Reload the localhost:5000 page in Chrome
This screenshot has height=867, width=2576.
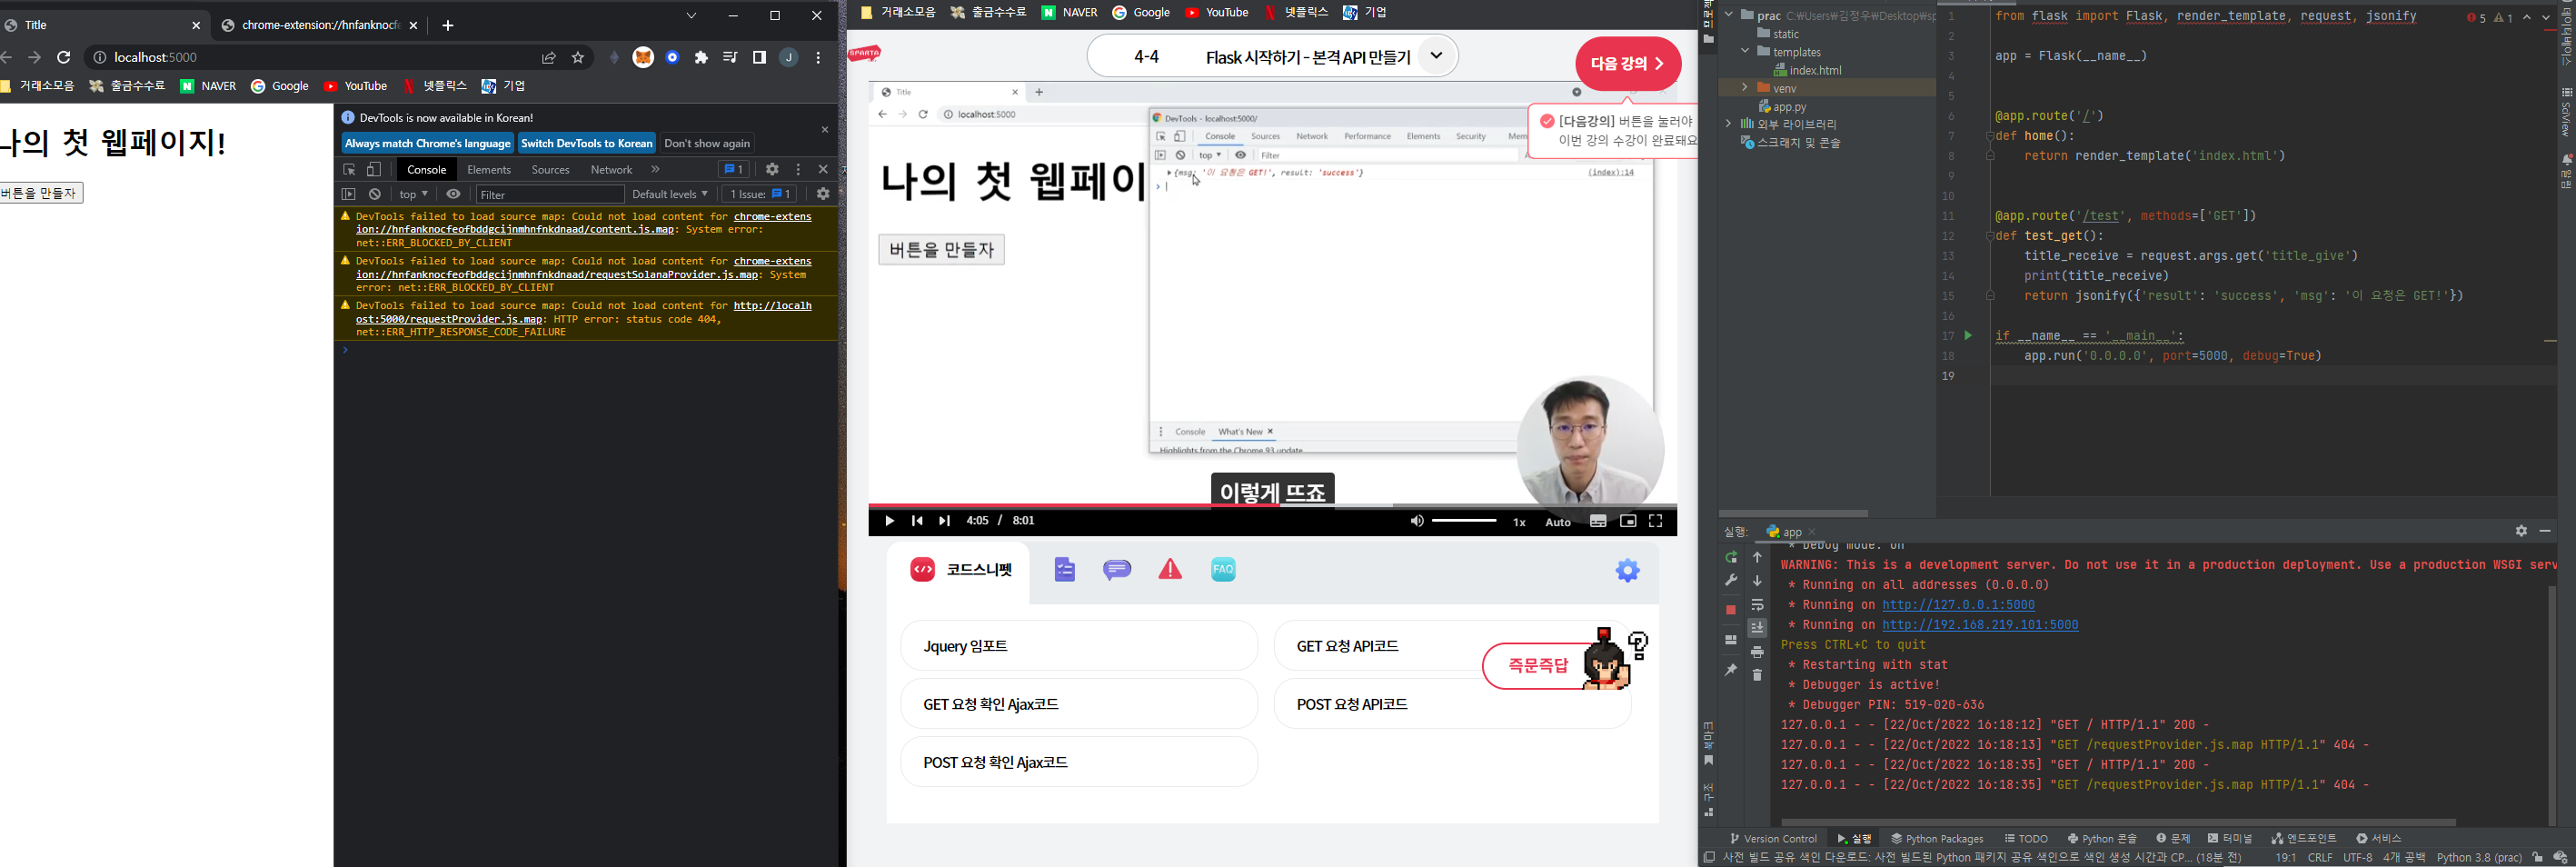[x=64, y=57]
